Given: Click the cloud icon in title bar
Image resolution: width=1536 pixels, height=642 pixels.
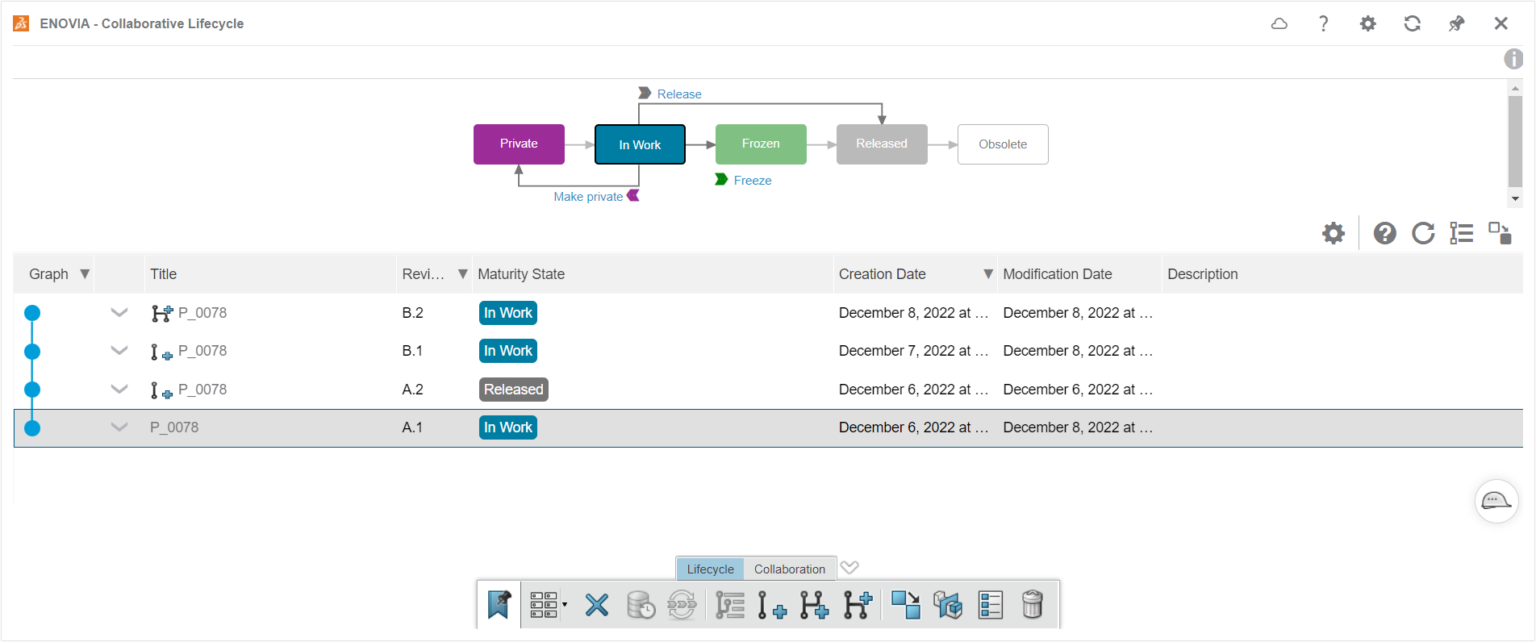Looking at the screenshot, I should [1279, 24].
